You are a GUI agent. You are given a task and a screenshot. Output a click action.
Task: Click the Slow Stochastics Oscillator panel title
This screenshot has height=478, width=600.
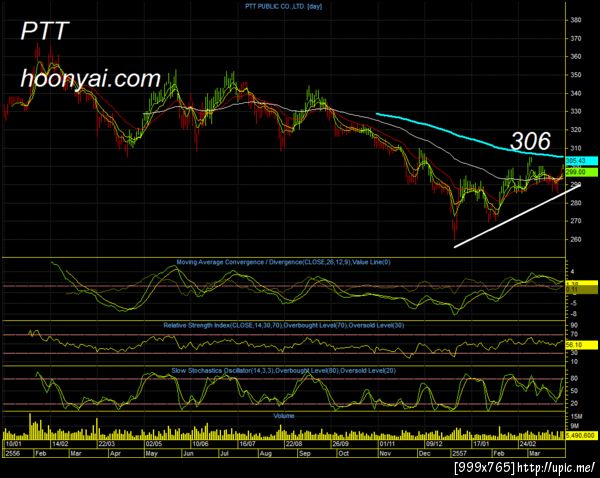[284, 371]
